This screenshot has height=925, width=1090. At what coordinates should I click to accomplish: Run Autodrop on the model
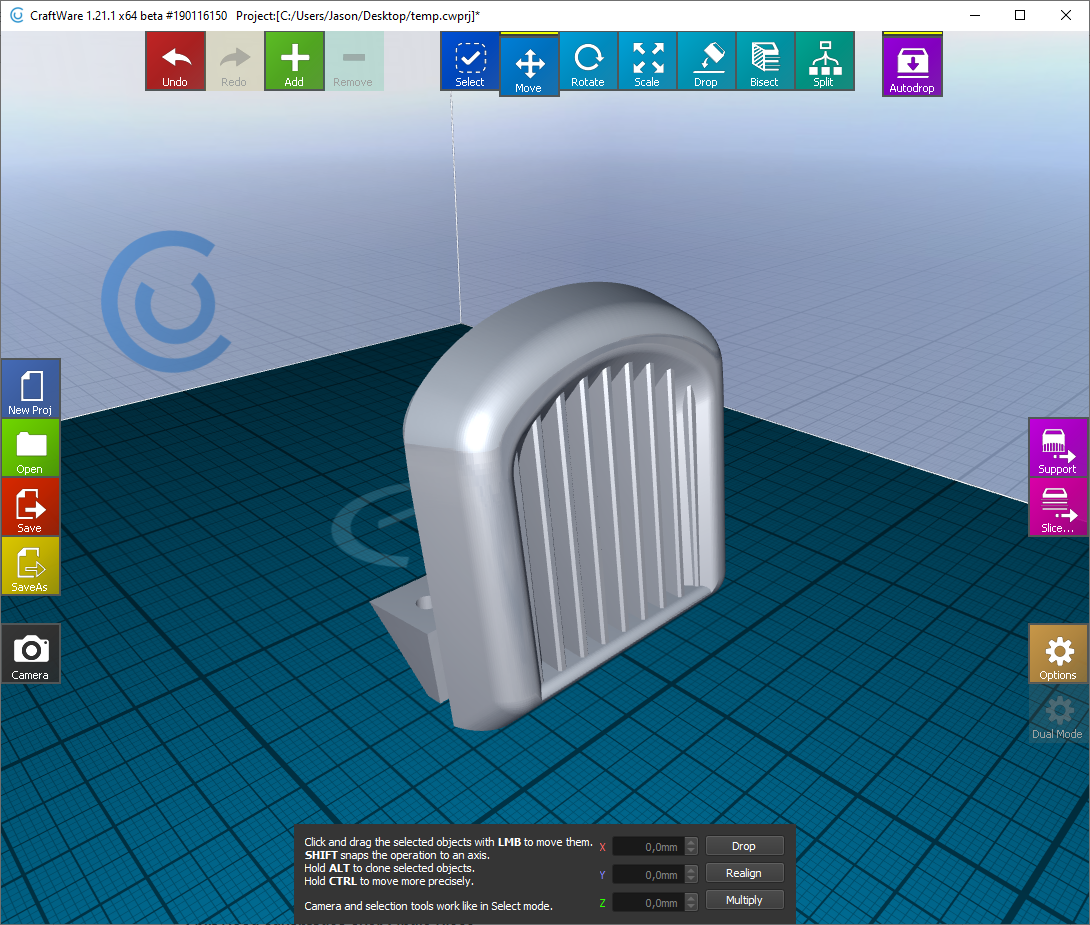pos(911,61)
